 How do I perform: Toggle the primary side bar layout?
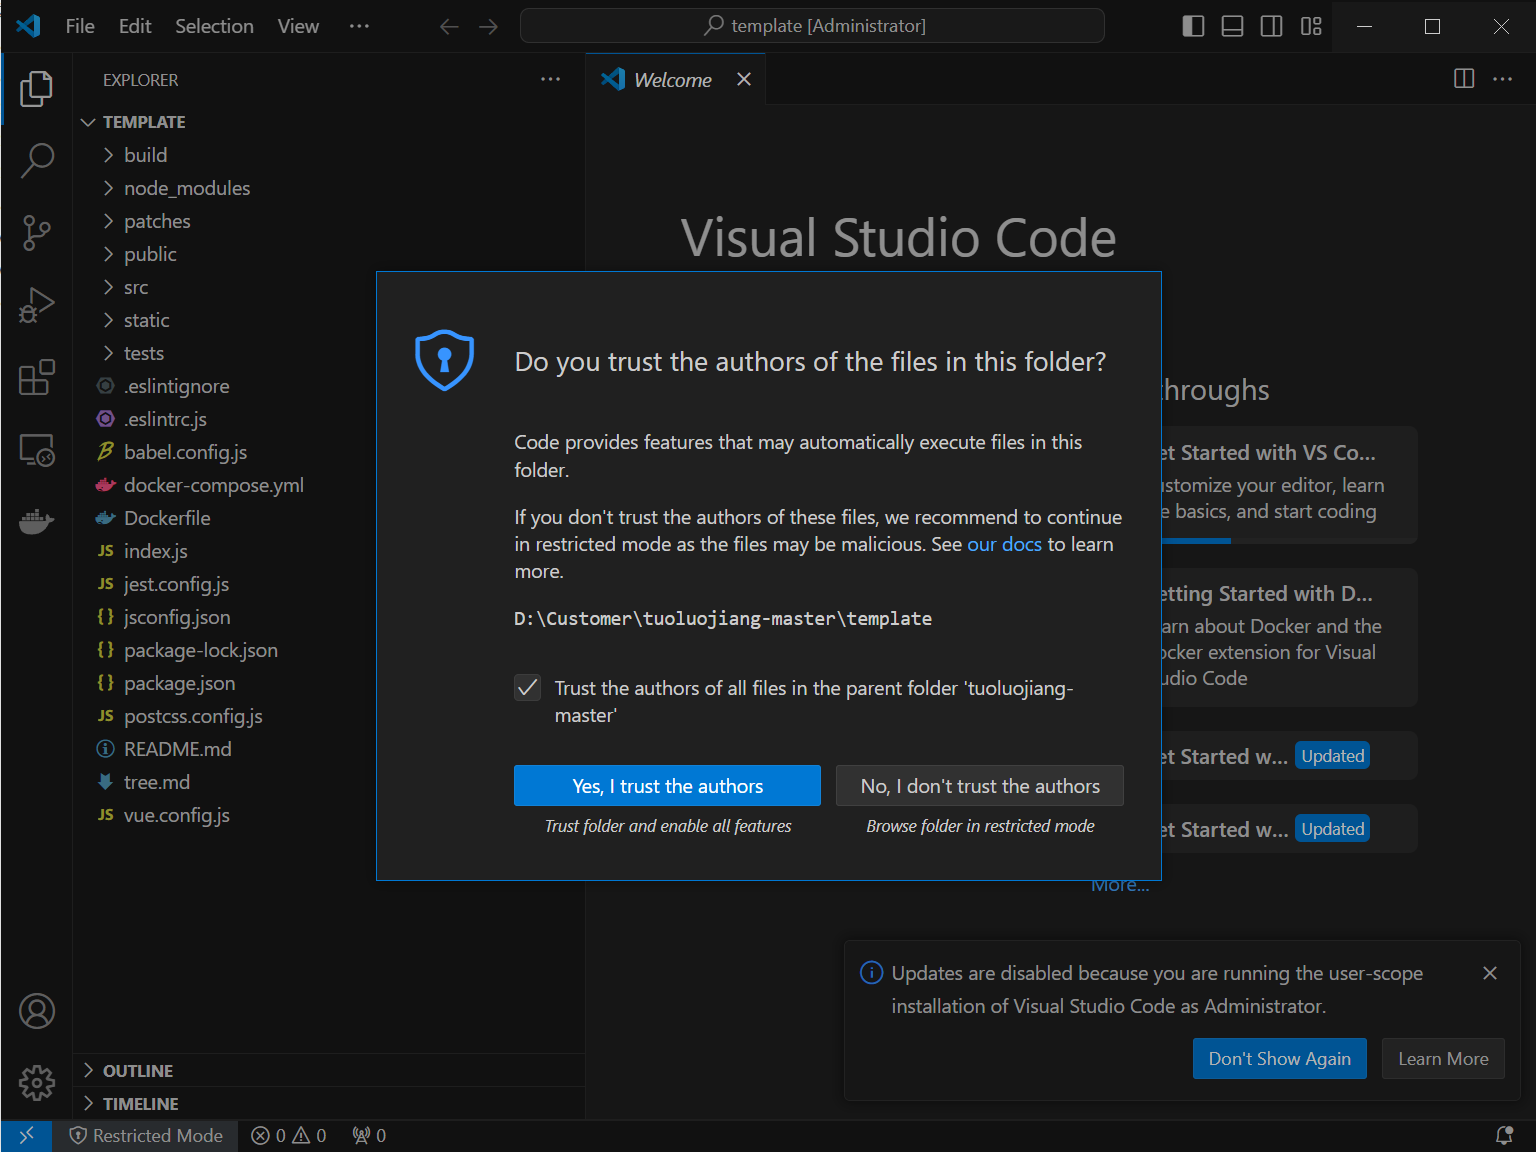point(1193,26)
